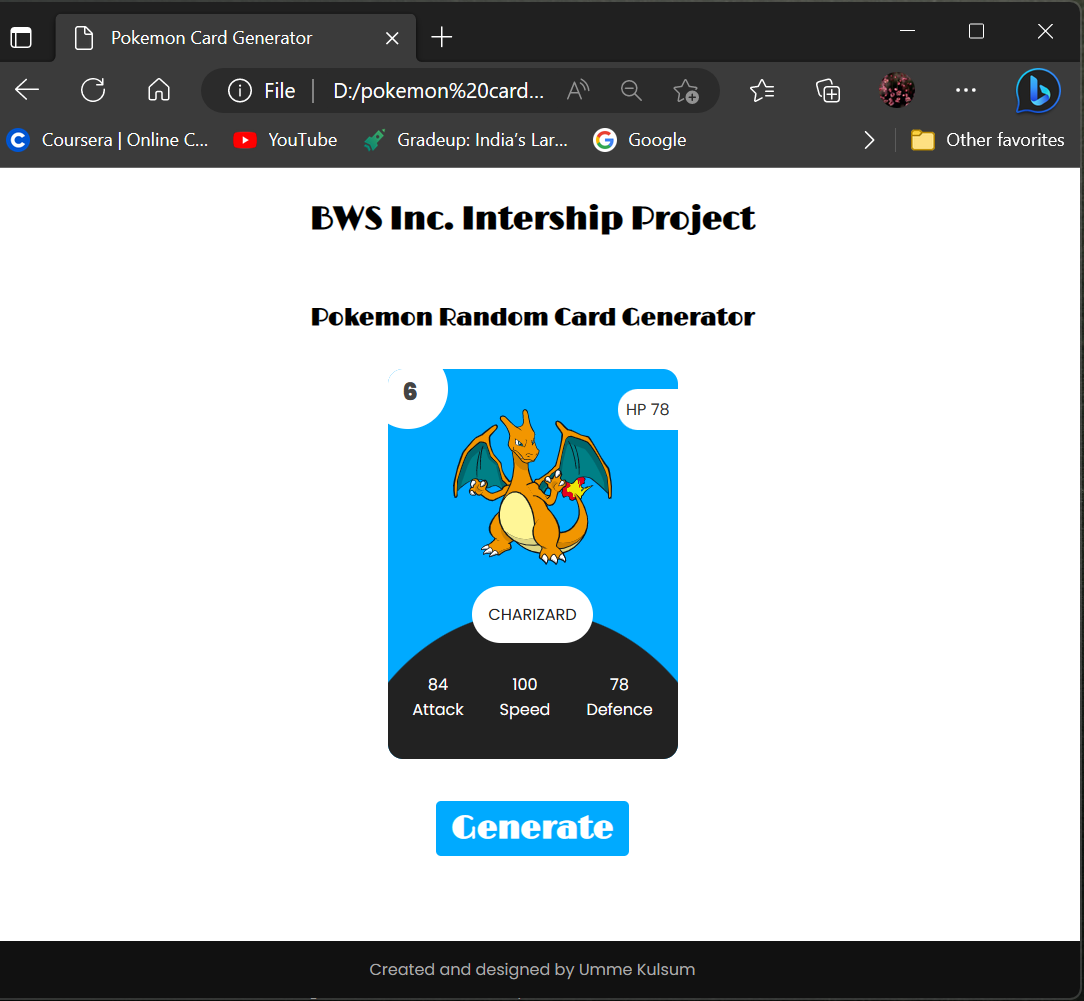Close the Pokemon Card Generator tab
Image resolution: width=1084 pixels, height=1001 pixels.
(392, 38)
